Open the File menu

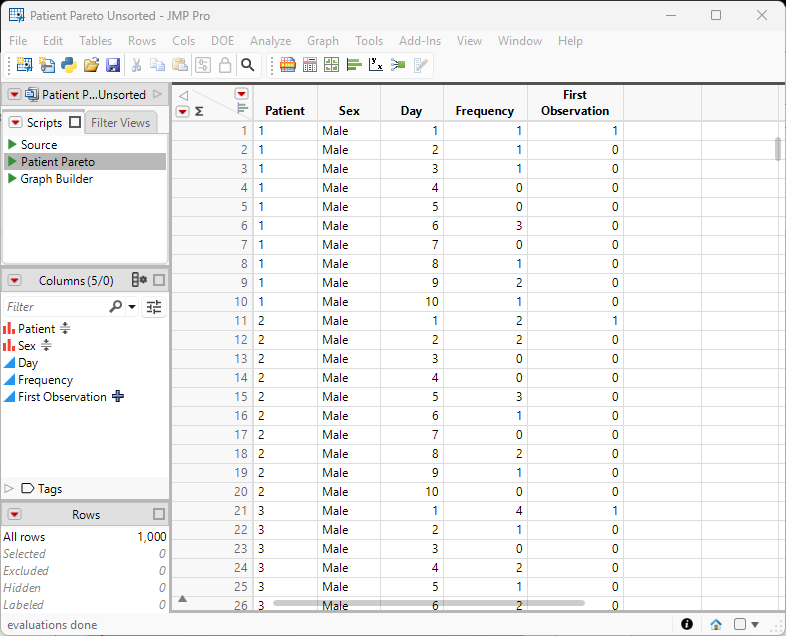click(x=18, y=41)
